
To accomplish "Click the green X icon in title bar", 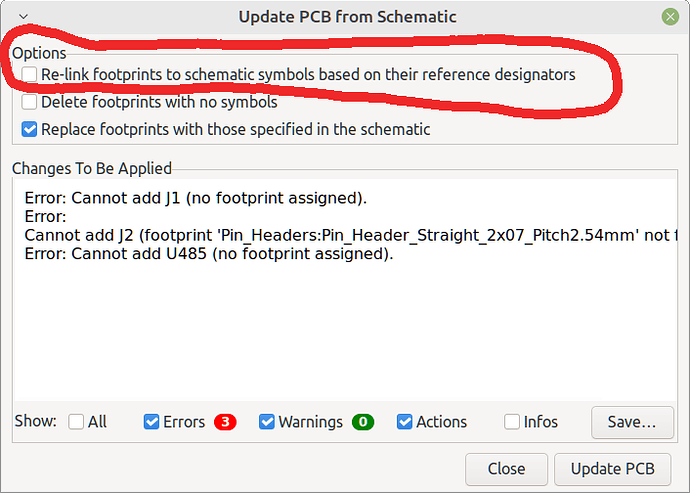I will pos(670,17).
